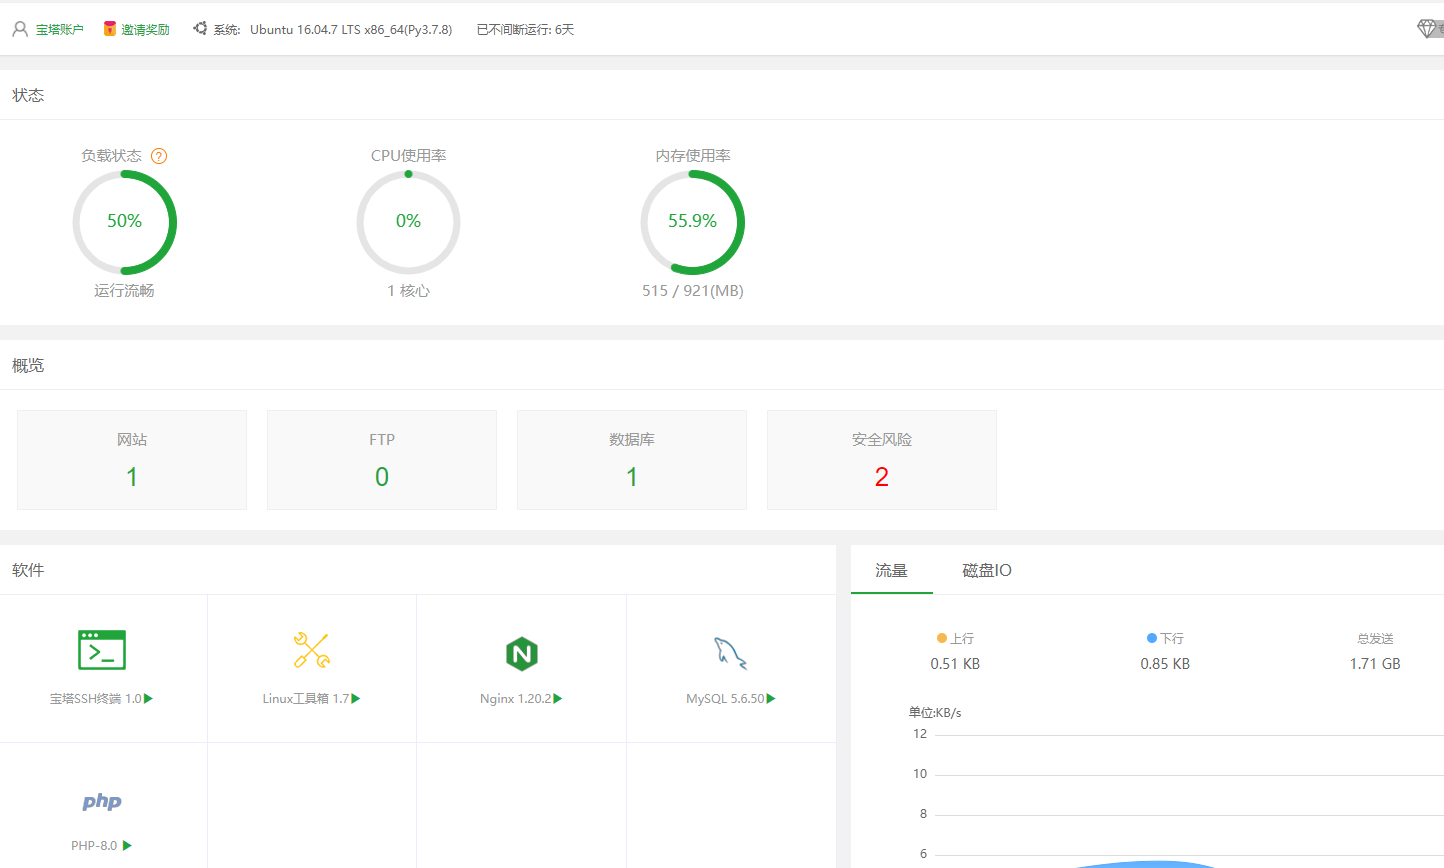Click the 内存使用率 55.9% gauge
The width and height of the screenshot is (1444, 868).
(x=692, y=222)
